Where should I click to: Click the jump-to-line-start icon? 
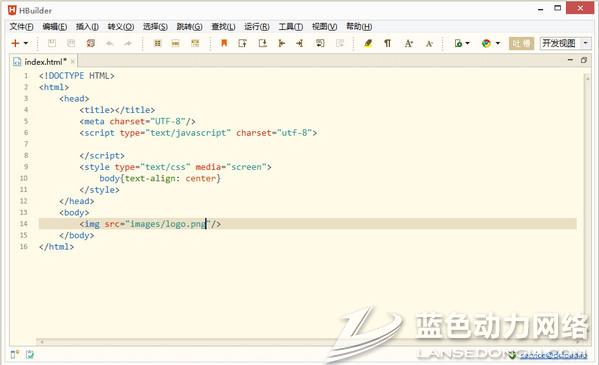pyautogui.click(x=282, y=43)
